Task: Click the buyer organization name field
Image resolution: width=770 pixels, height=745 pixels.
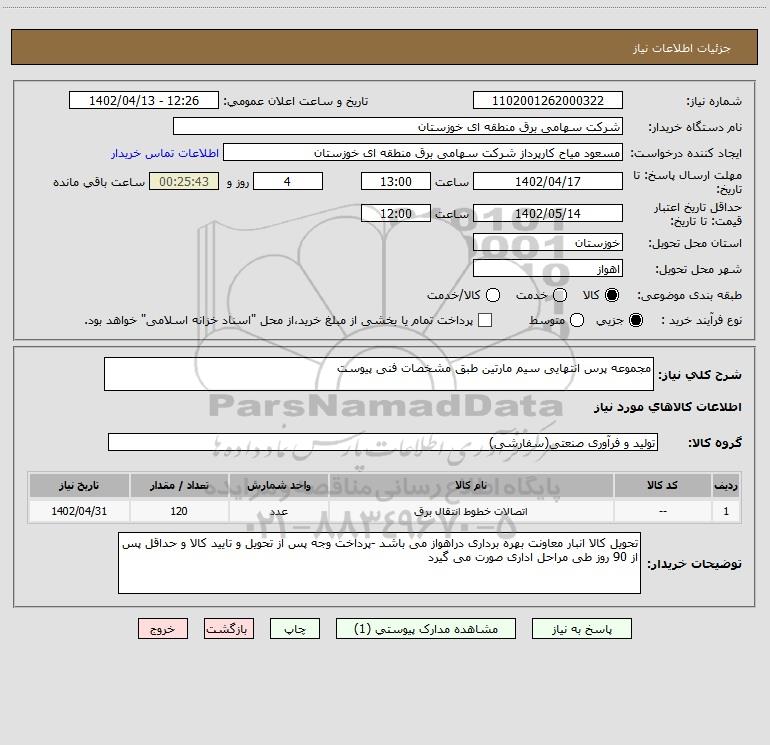Action: click(x=398, y=127)
